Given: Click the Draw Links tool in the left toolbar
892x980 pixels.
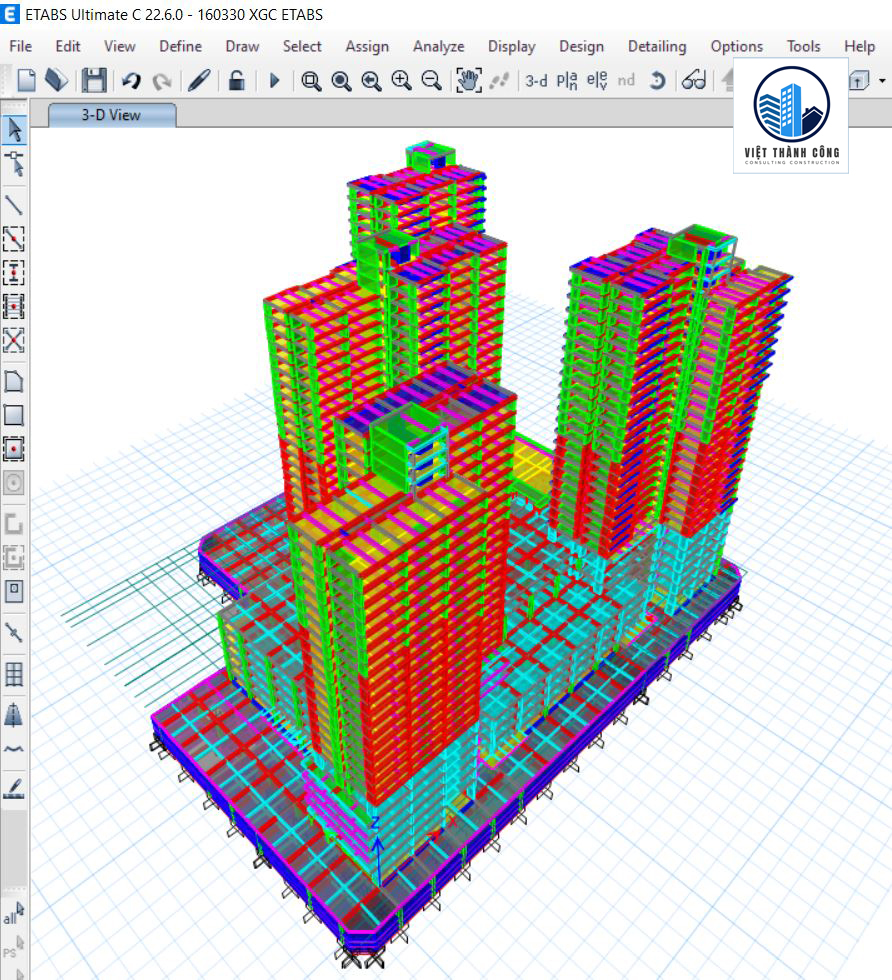Looking at the screenshot, I should (14, 633).
